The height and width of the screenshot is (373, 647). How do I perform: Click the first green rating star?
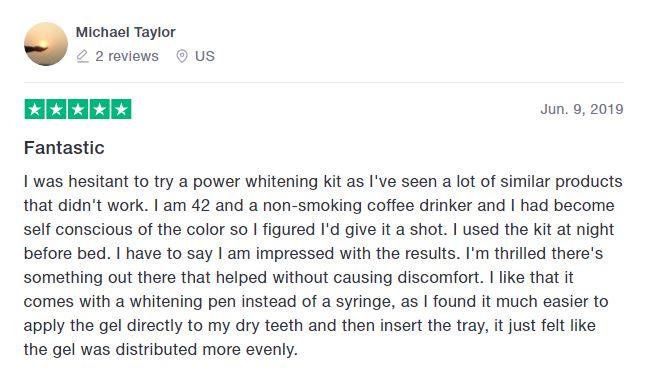[x=35, y=109]
